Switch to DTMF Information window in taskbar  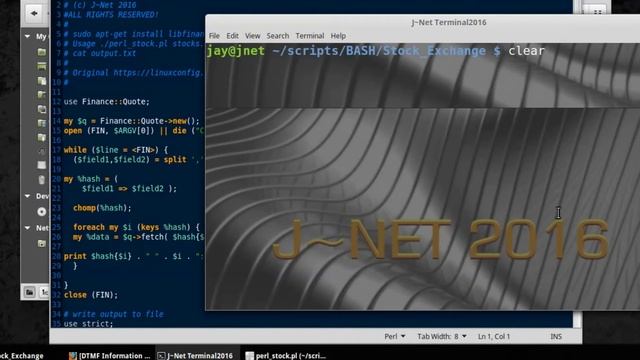click(x=109, y=356)
